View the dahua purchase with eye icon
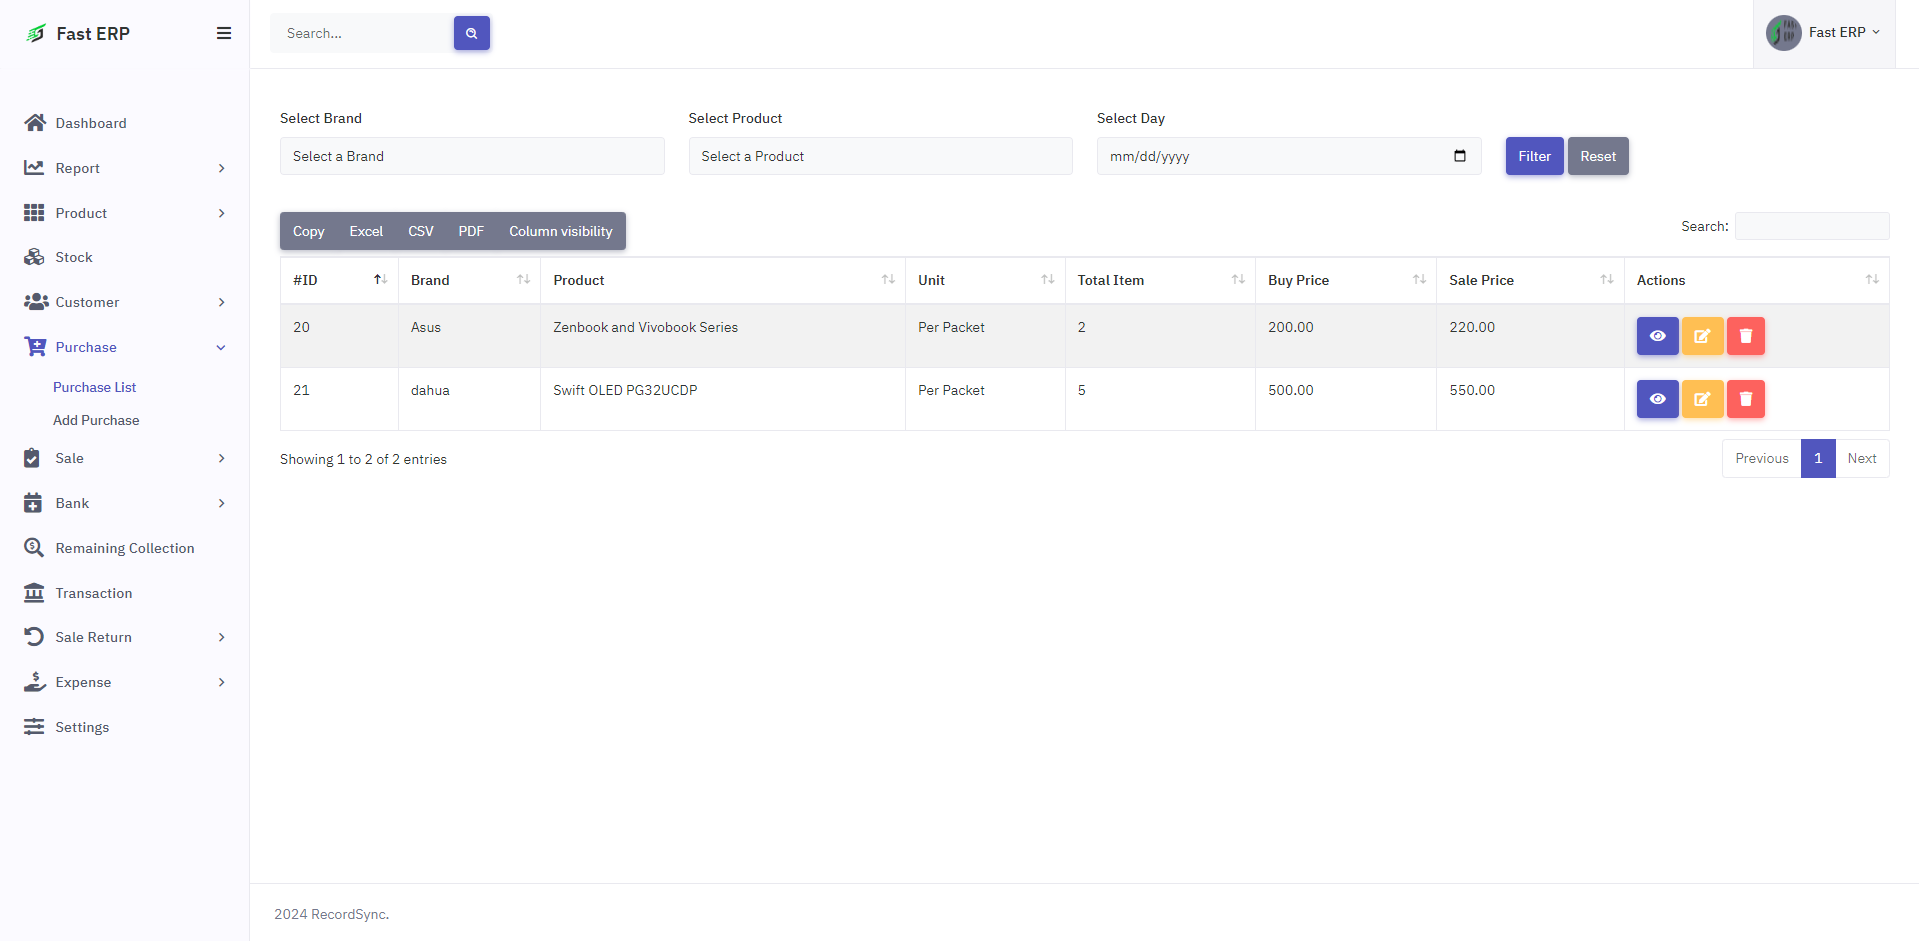This screenshot has height=941, width=1919. click(1656, 399)
